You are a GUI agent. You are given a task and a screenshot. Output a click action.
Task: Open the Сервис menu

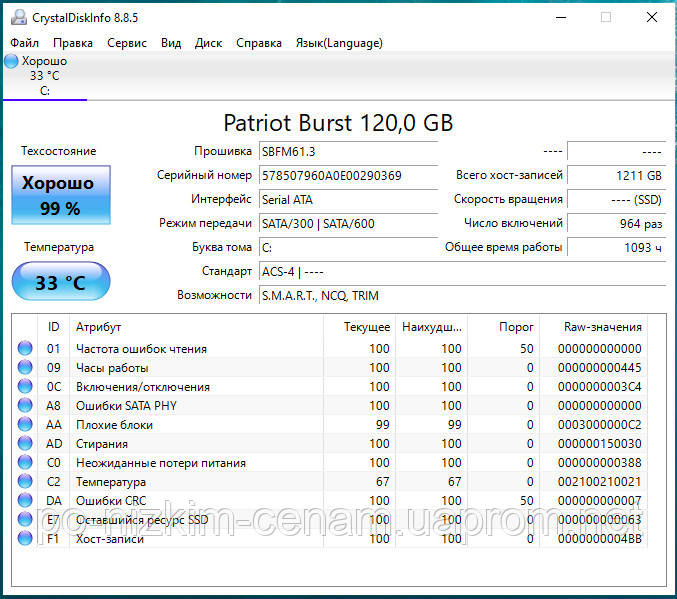pos(126,43)
